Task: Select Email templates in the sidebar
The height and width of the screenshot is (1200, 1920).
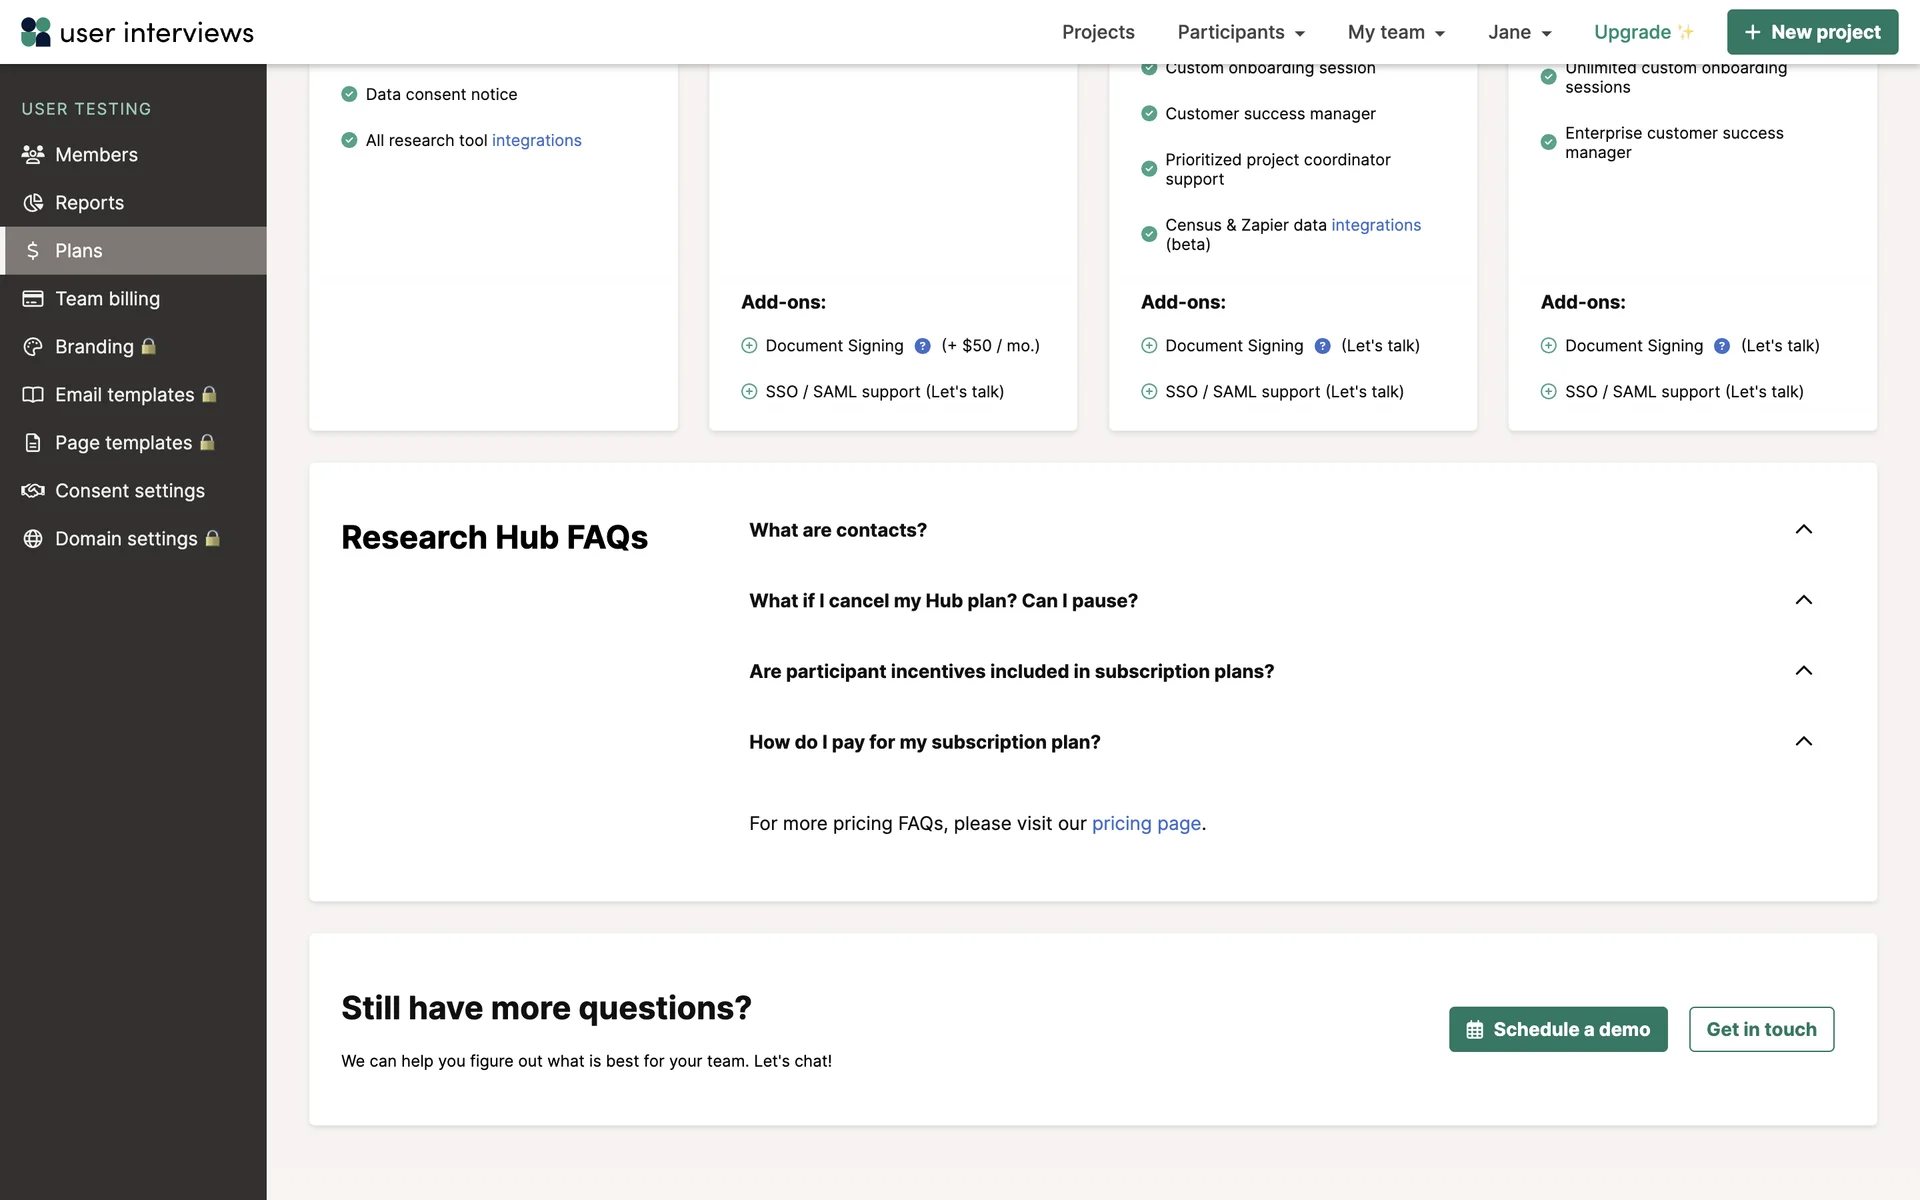Action: click(x=124, y=395)
